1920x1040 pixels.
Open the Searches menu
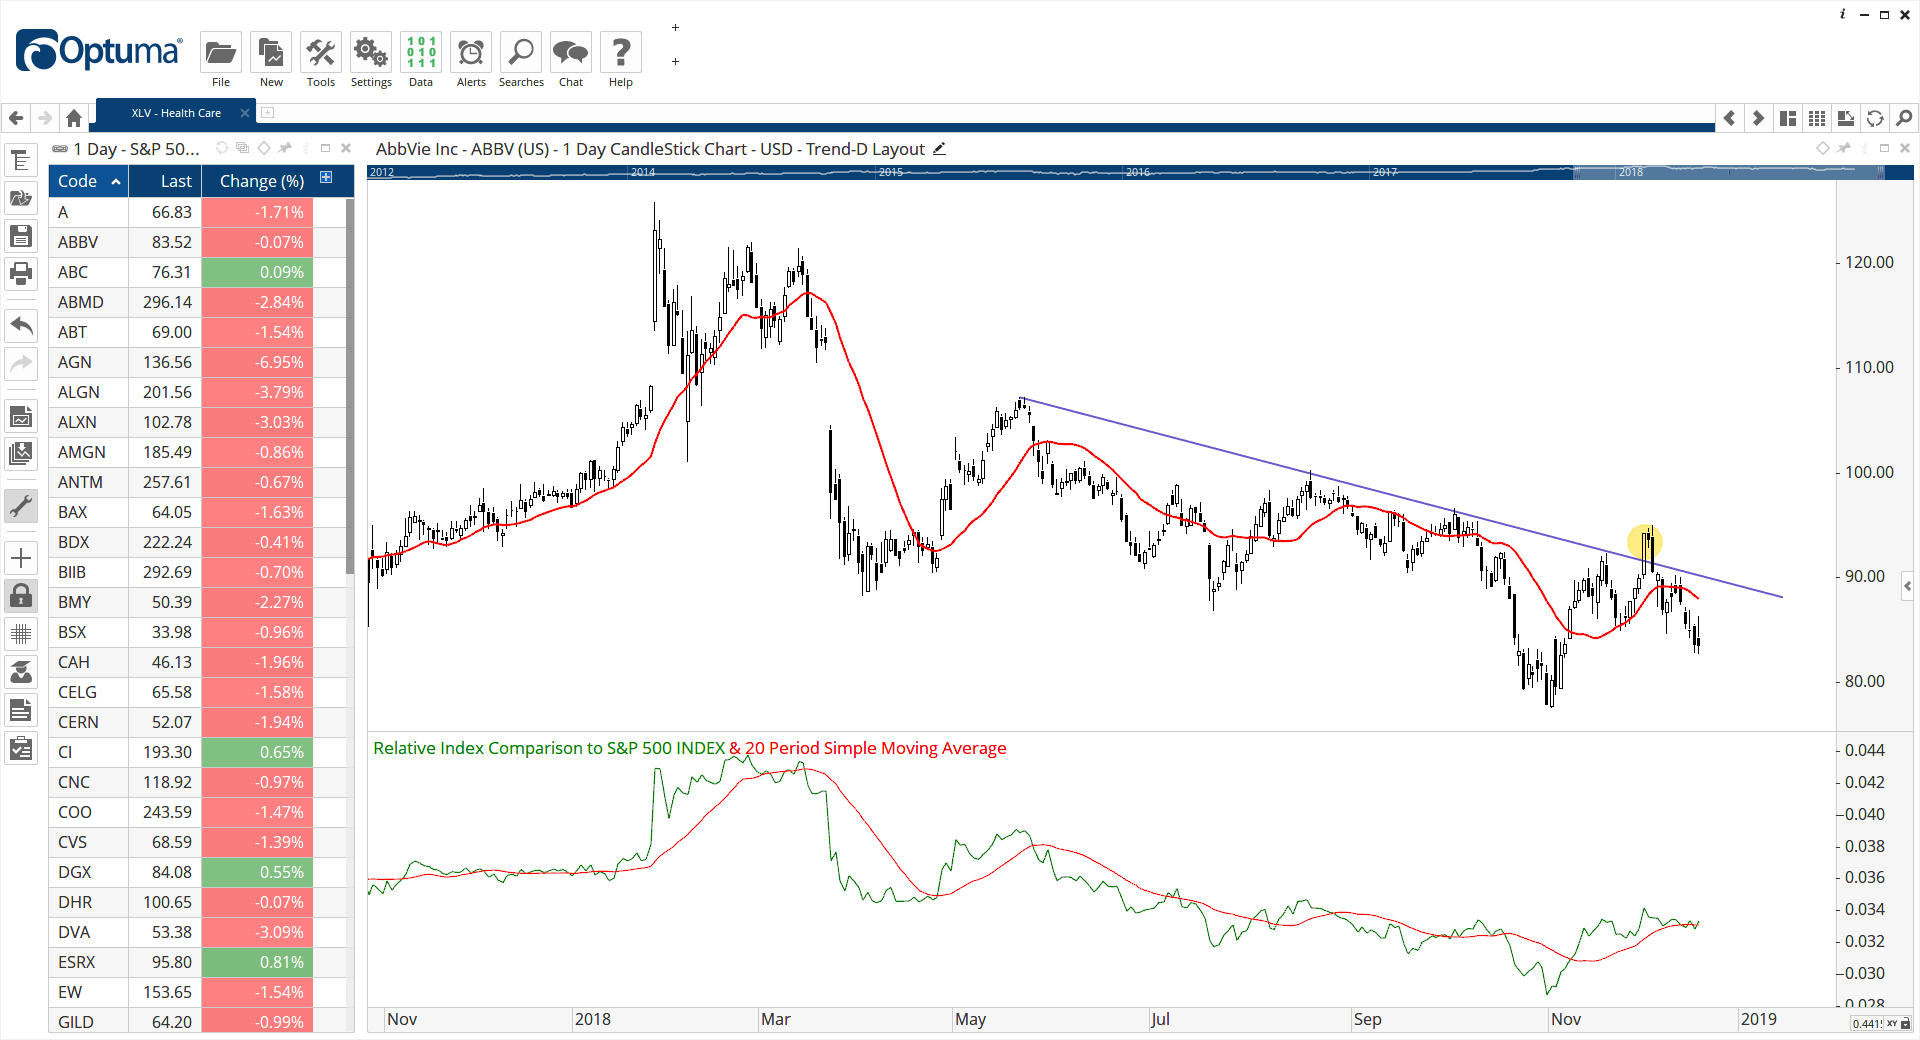[521, 60]
